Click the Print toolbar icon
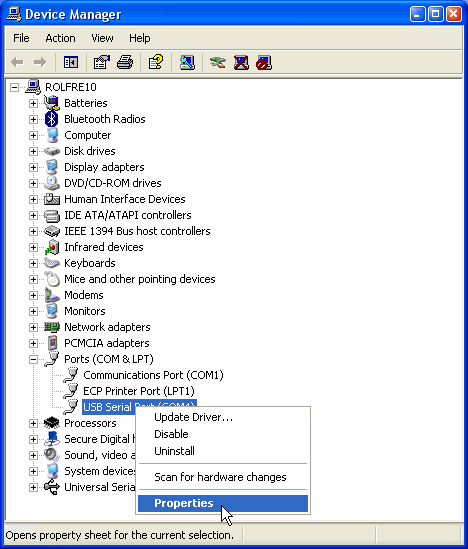 (125, 62)
